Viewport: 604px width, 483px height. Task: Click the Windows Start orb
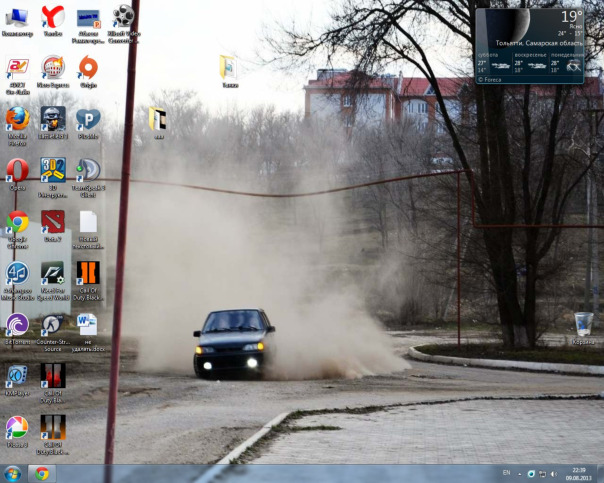(12, 473)
